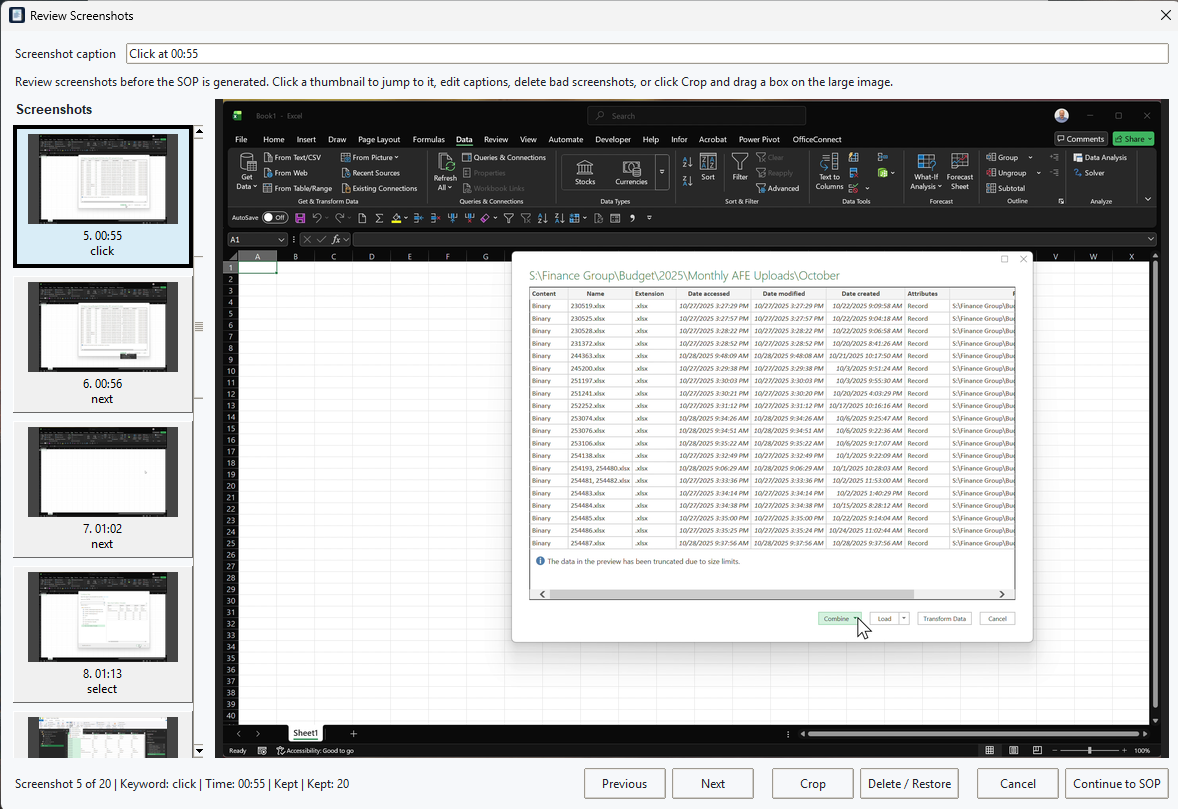Select thumbnail 7. 01:02 next
This screenshot has width=1178, height=809.
(x=103, y=489)
